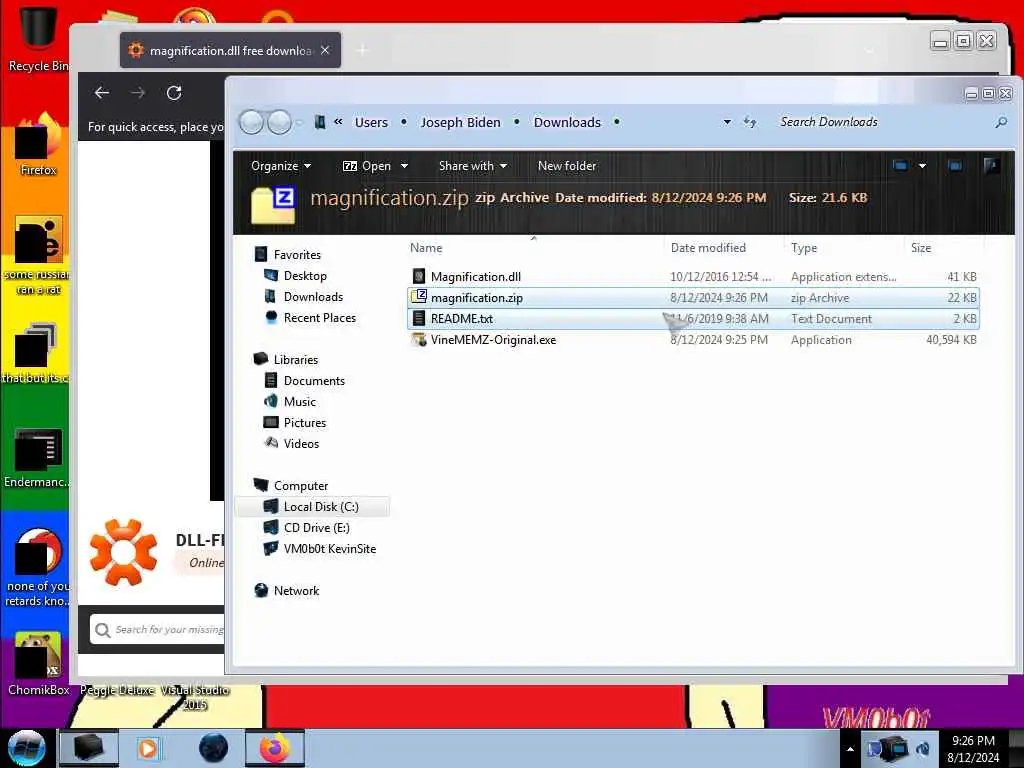Screen dimensions: 1024x768
Task: Go back in the browser window
Action: [101, 93]
